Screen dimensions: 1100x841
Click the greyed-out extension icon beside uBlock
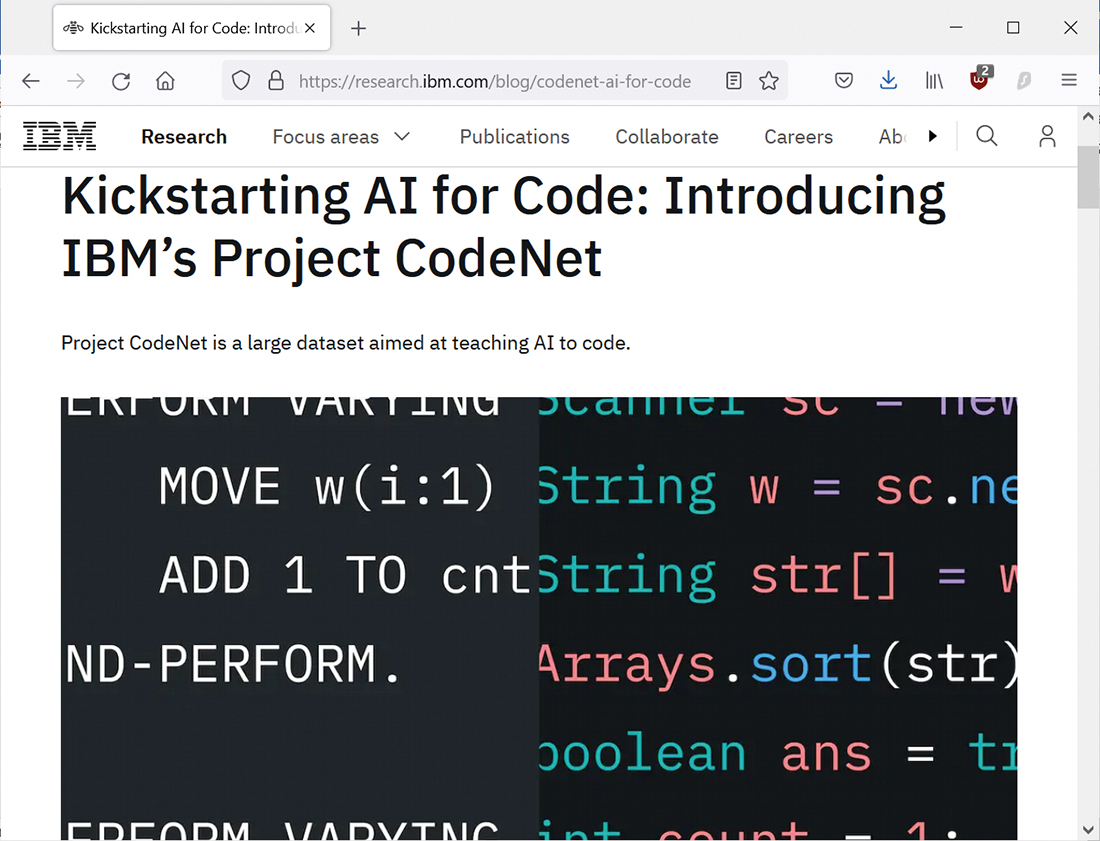[x=1024, y=81]
